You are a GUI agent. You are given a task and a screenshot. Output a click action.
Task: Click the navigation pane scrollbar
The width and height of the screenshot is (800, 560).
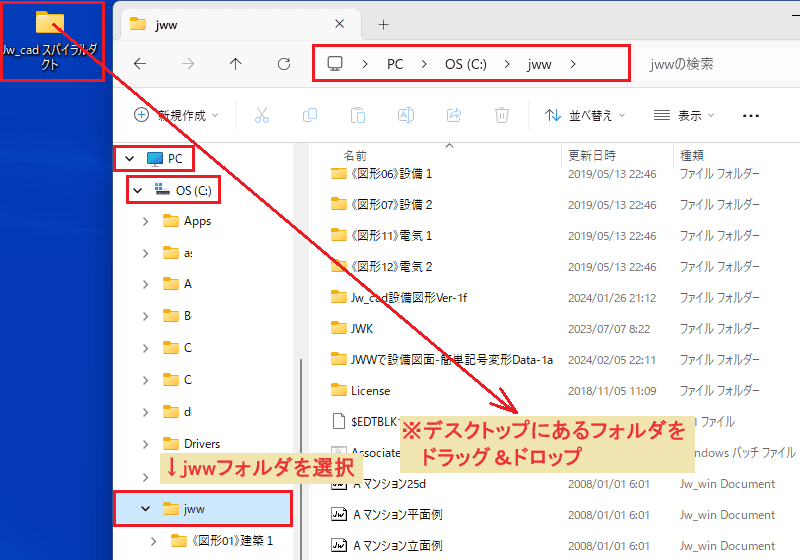[x=301, y=459]
